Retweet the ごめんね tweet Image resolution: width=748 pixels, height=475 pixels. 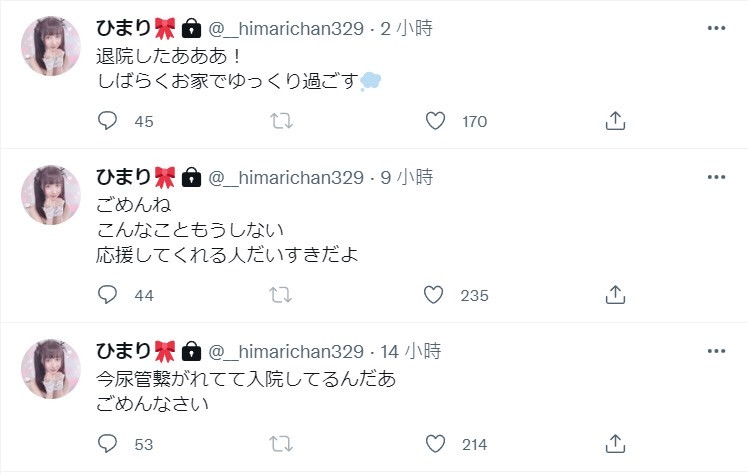coord(281,295)
